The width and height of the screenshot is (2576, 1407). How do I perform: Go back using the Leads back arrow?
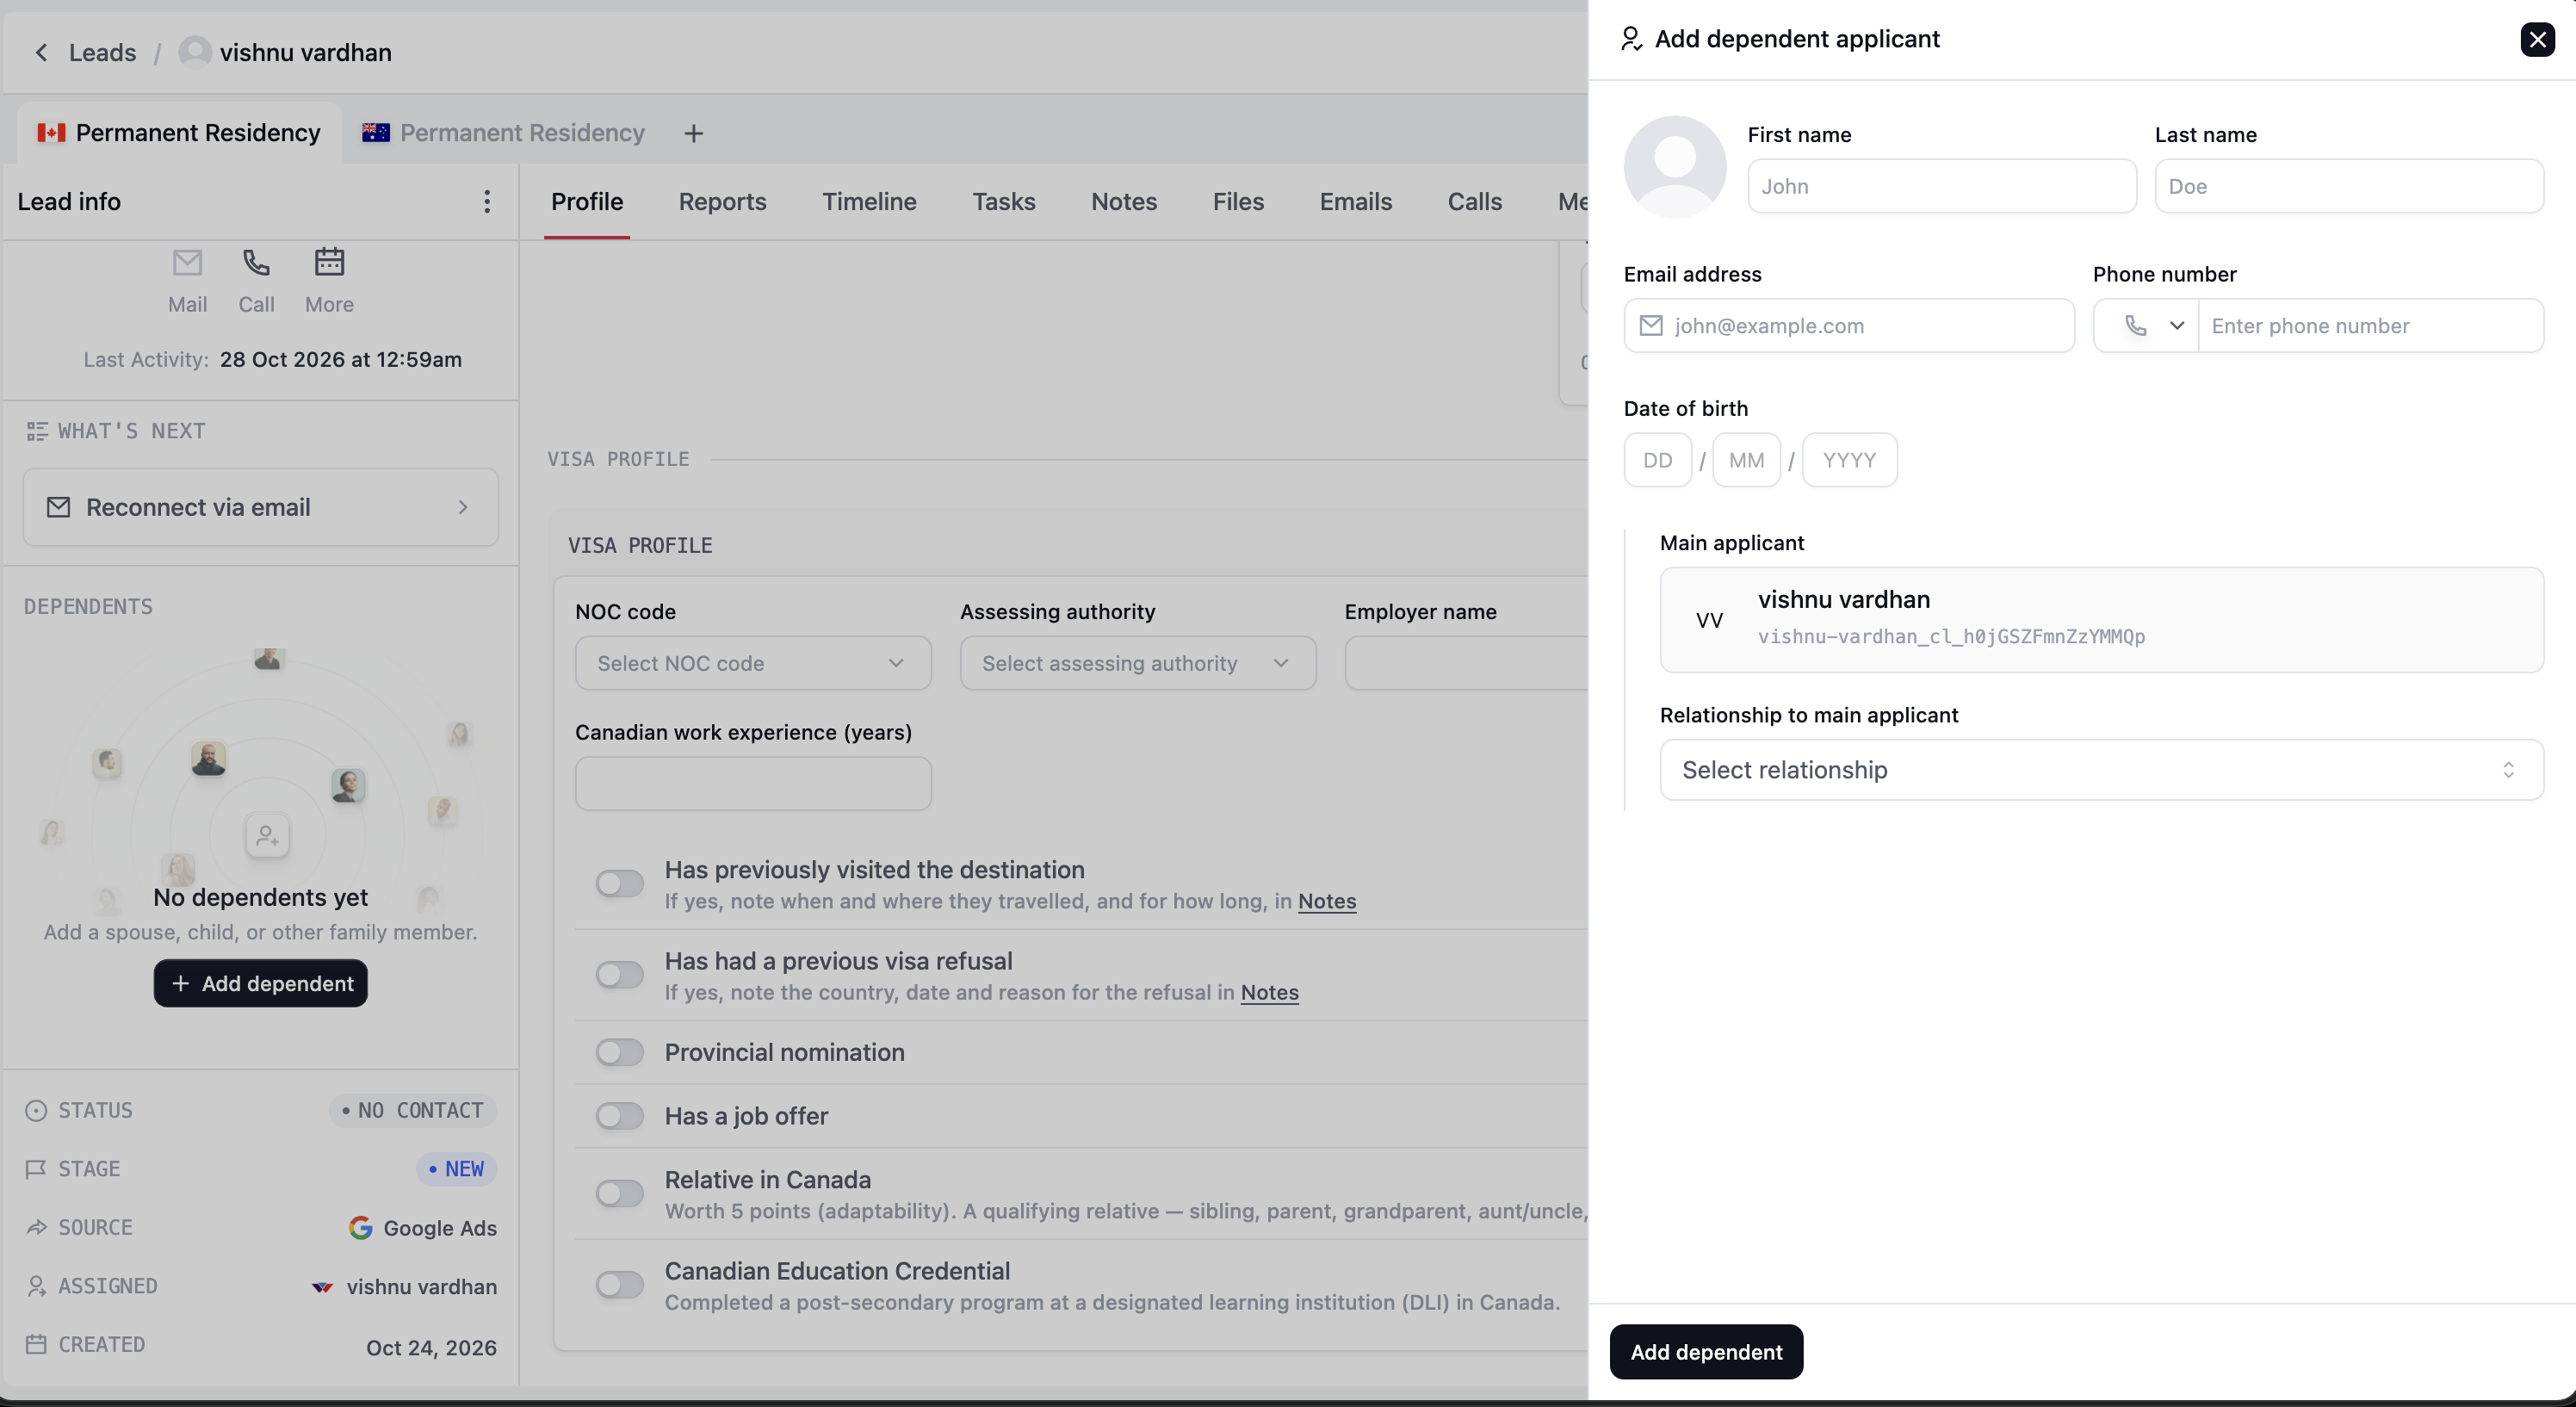(x=42, y=52)
